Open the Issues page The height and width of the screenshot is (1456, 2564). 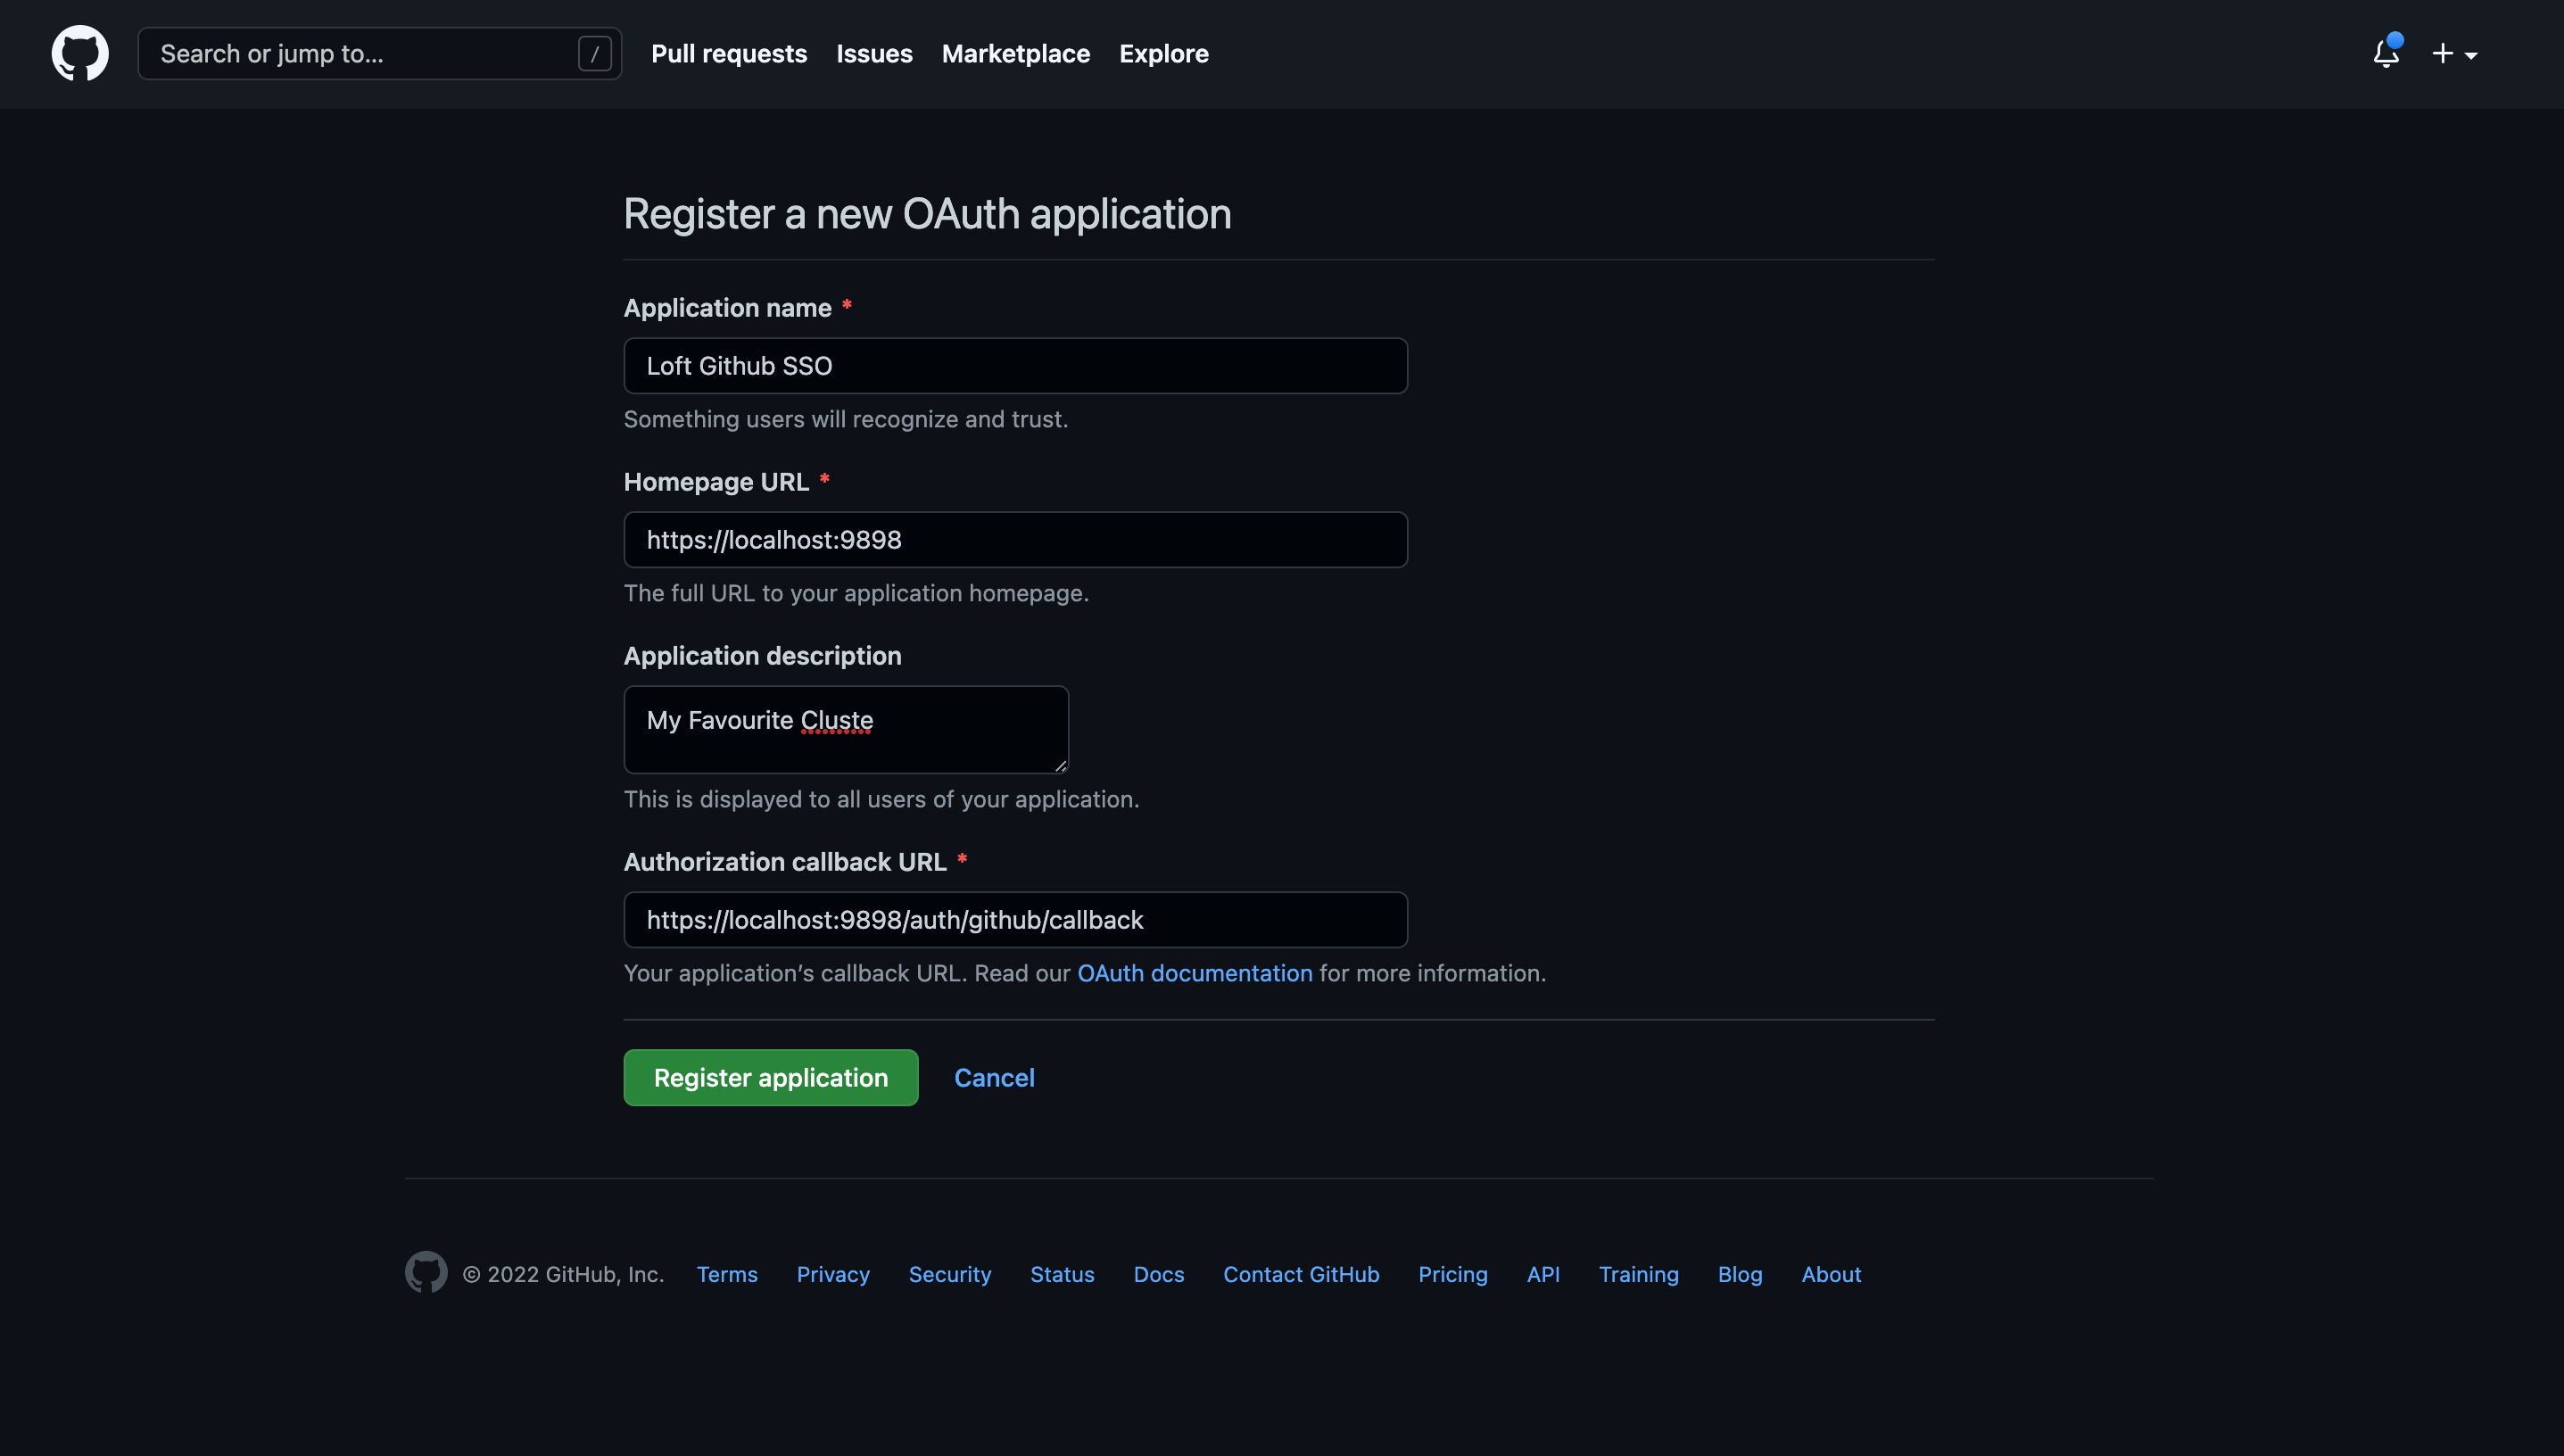(873, 54)
